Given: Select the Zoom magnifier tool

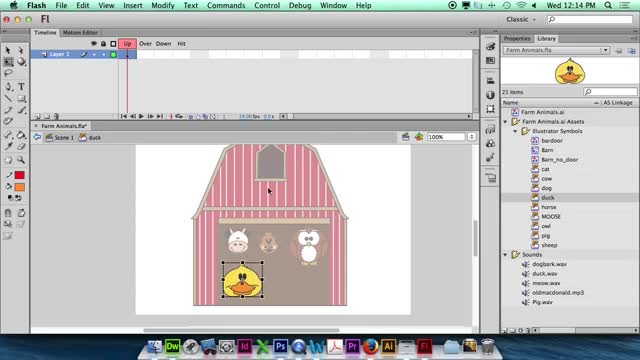Looking at the screenshot, I should [x=21, y=160].
